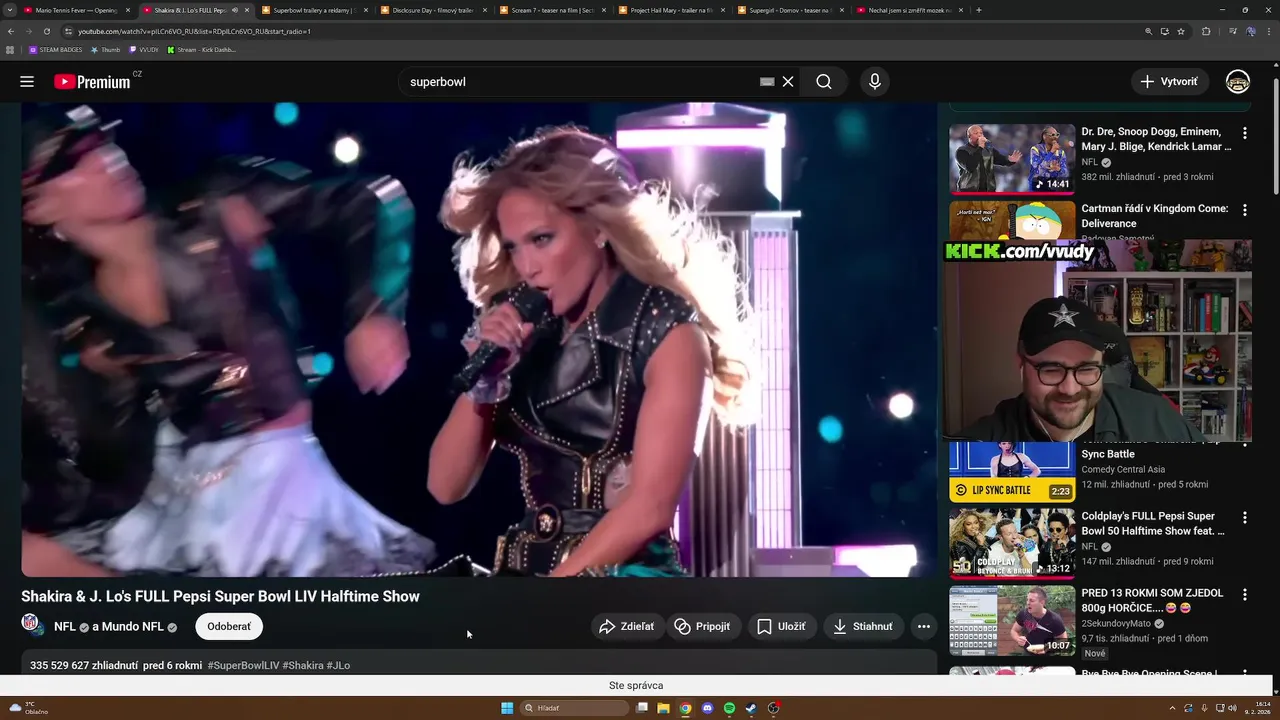
Task: Open Cartman Kingdom Come Deliverance thumbnail
Action: [1012, 220]
